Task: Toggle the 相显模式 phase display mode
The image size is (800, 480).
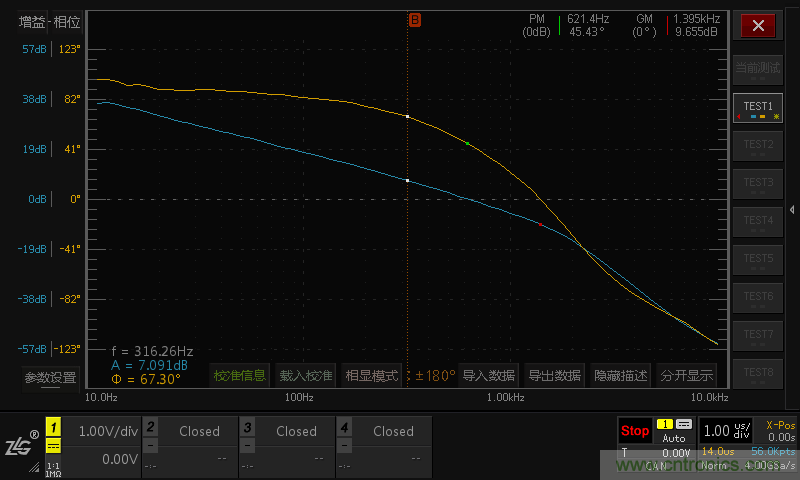Action: point(371,376)
